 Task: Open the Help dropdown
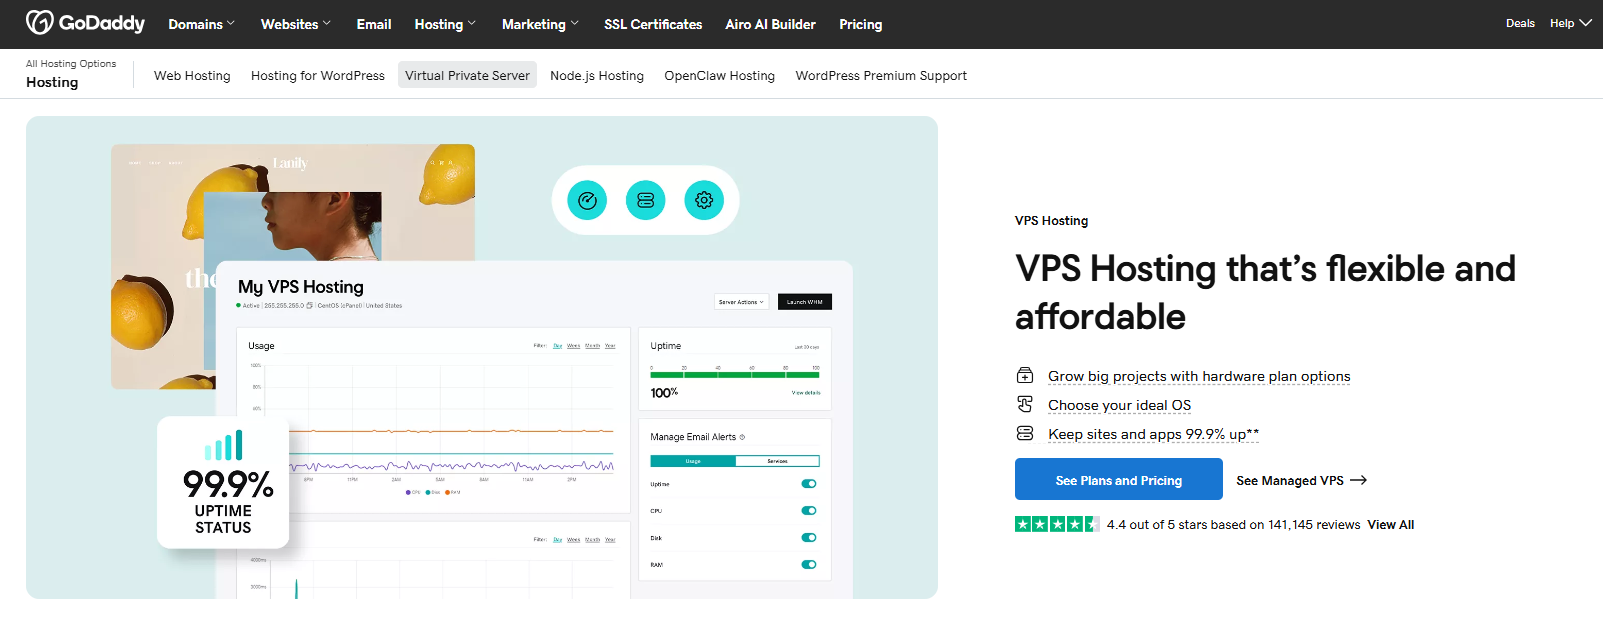(1570, 23)
